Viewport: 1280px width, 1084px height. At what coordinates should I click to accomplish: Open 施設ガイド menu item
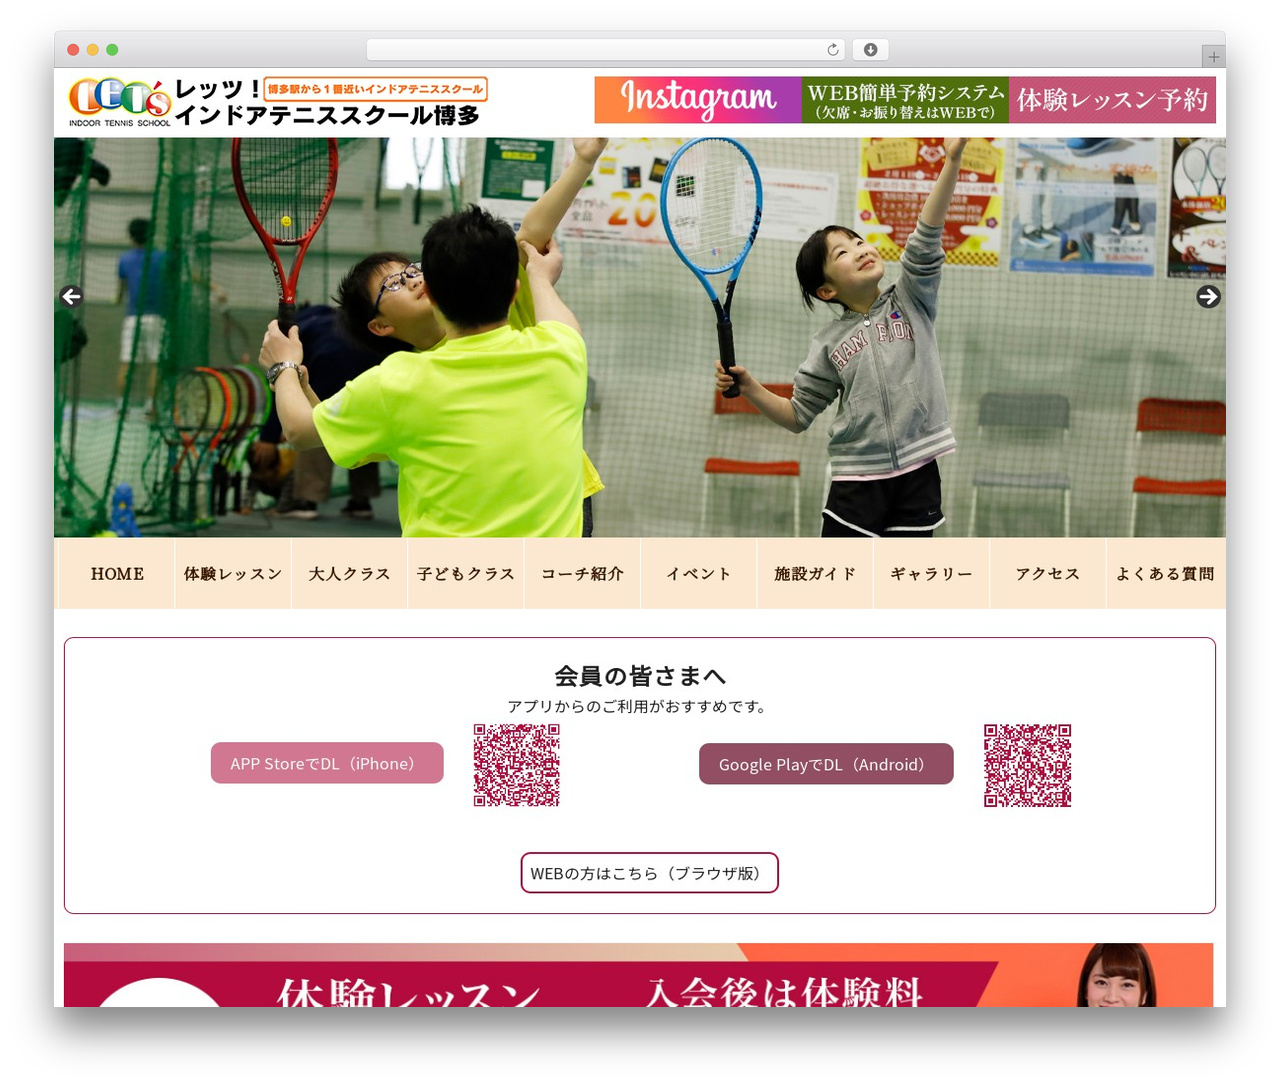pos(815,574)
